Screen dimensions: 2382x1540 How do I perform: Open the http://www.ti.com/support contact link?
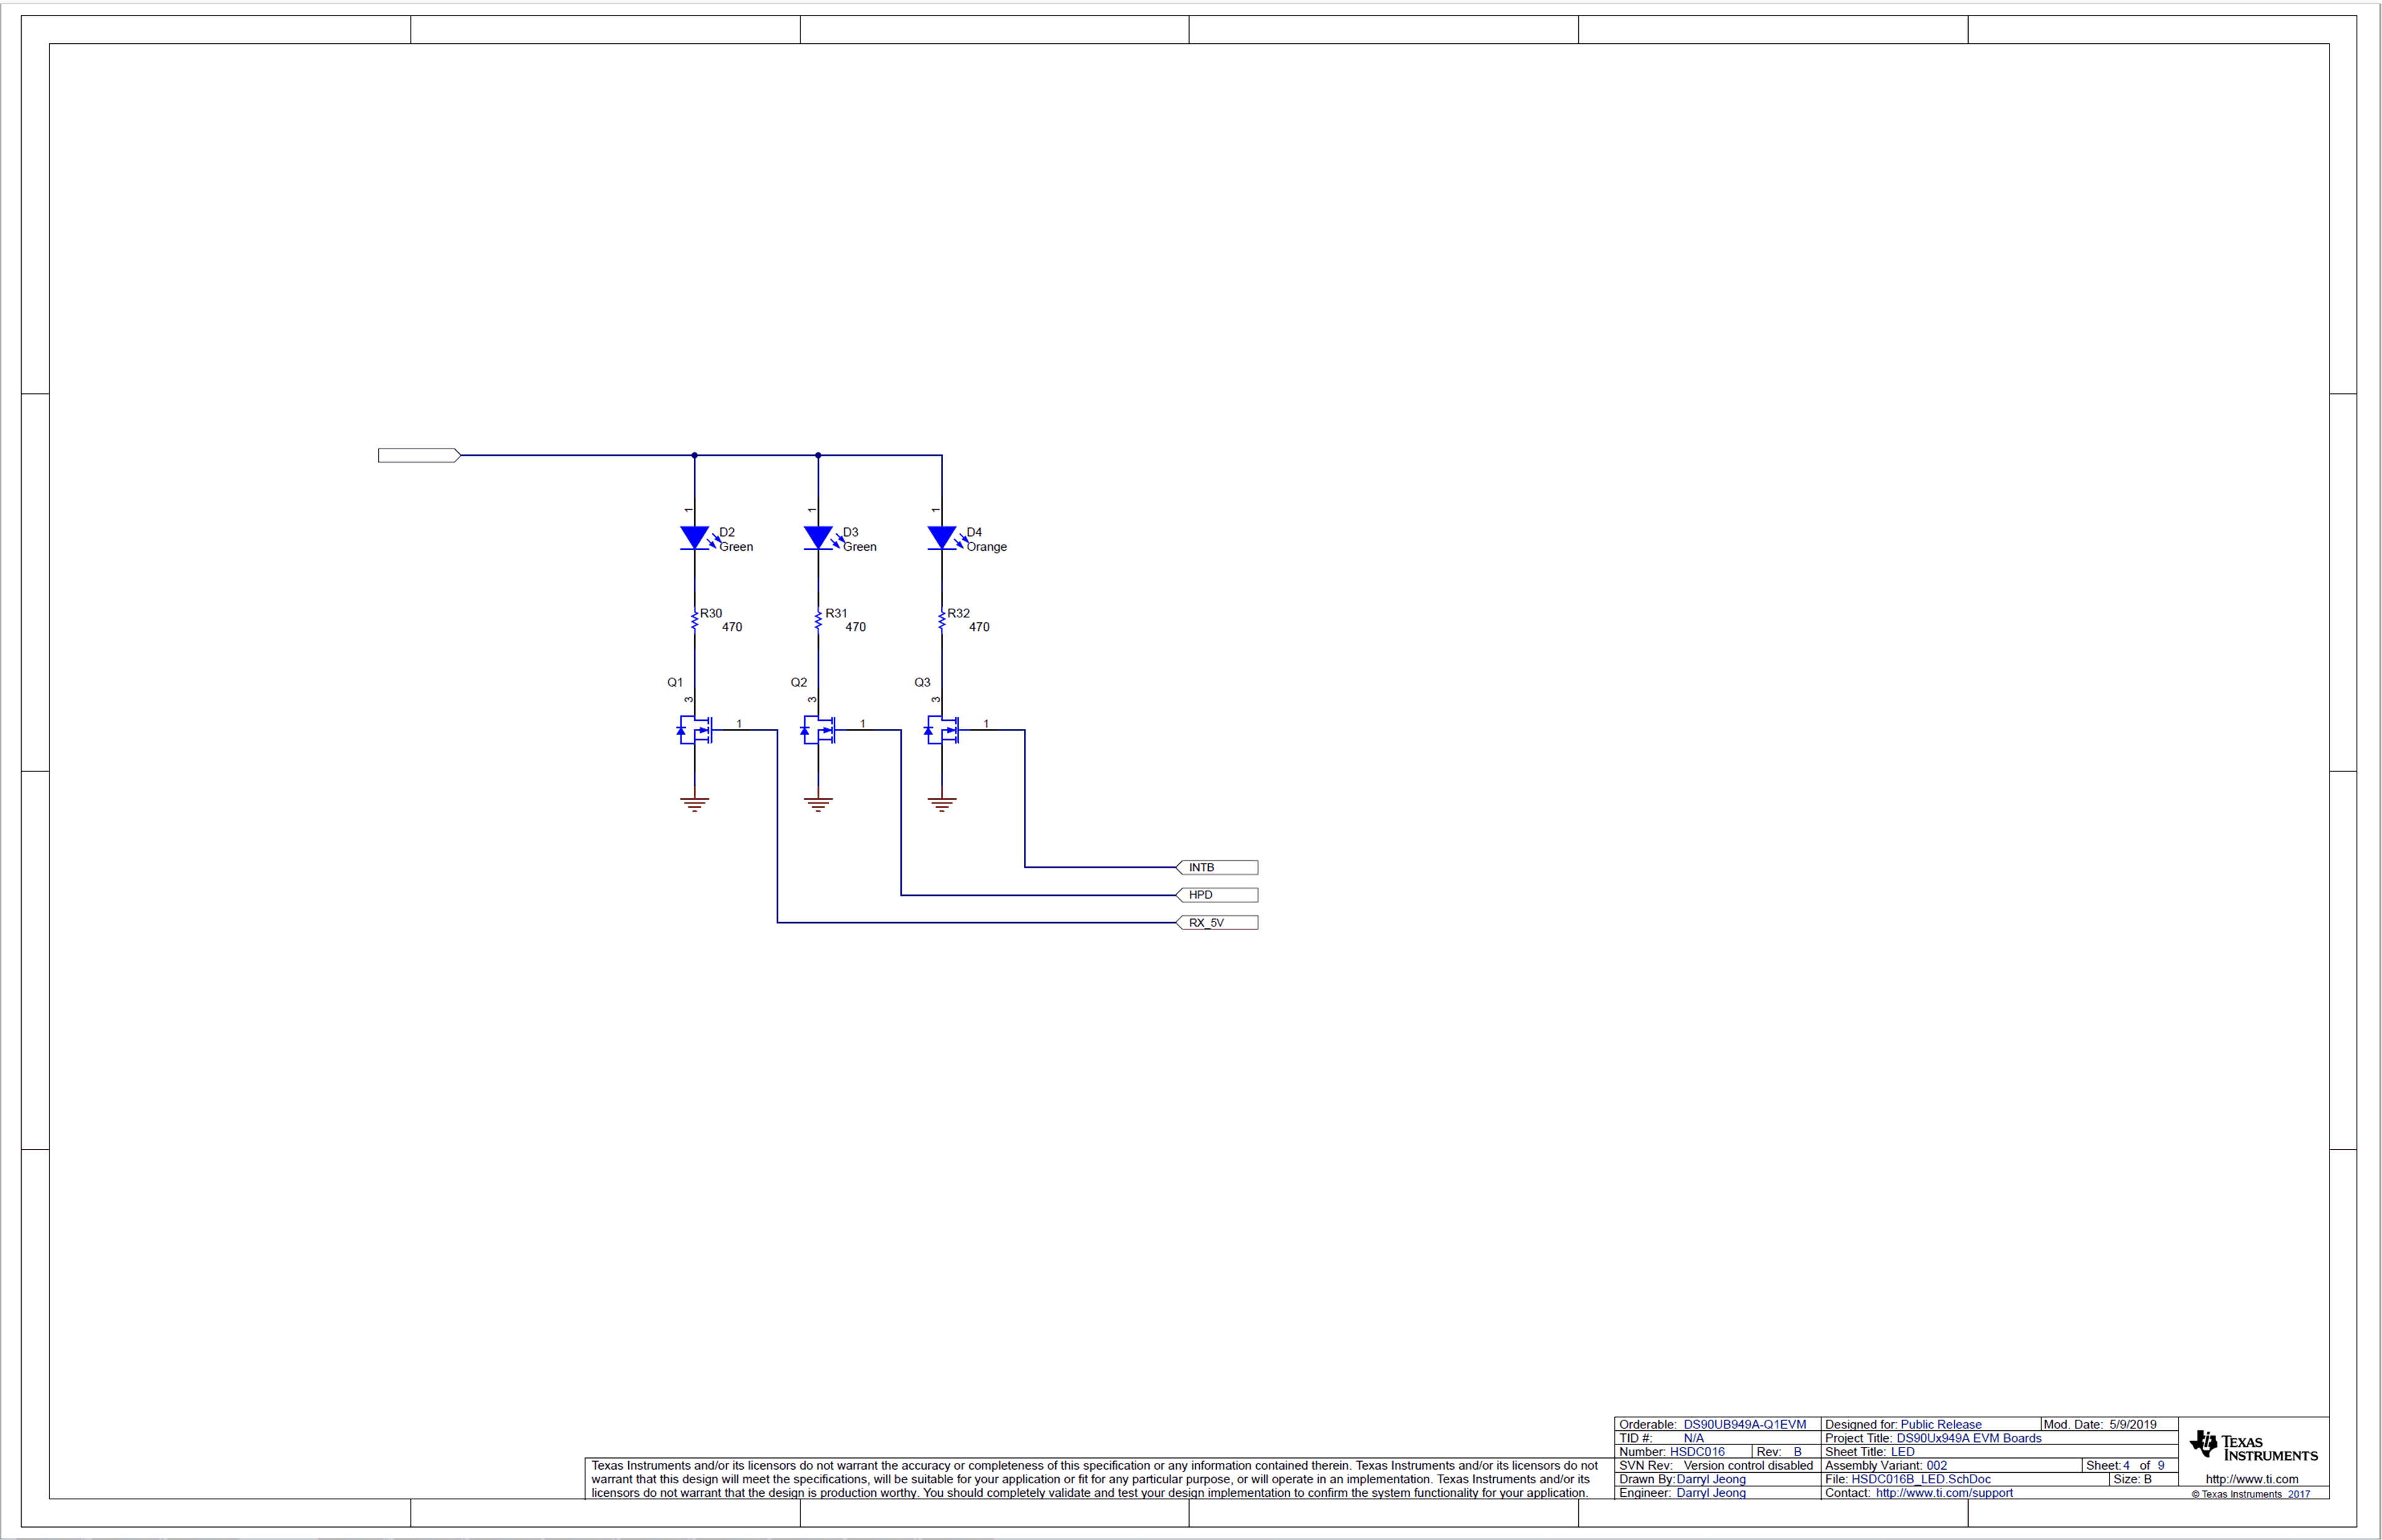click(x=1945, y=1492)
